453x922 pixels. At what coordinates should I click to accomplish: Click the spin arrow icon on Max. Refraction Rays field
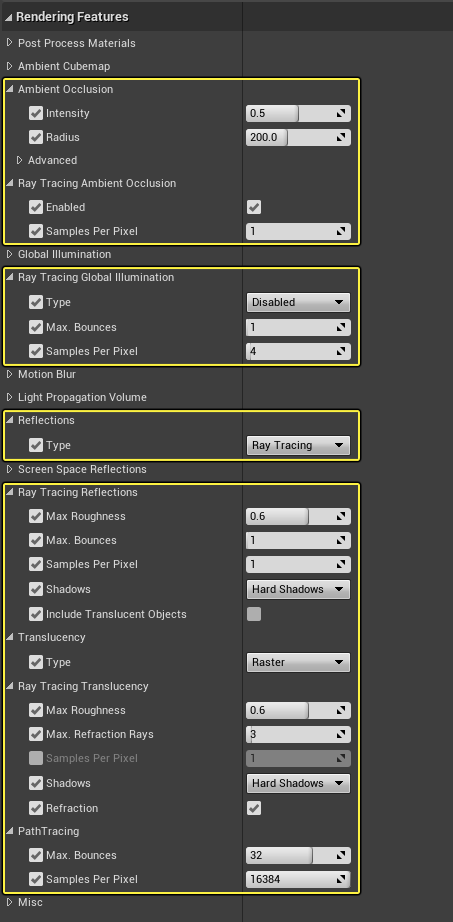coord(341,734)
